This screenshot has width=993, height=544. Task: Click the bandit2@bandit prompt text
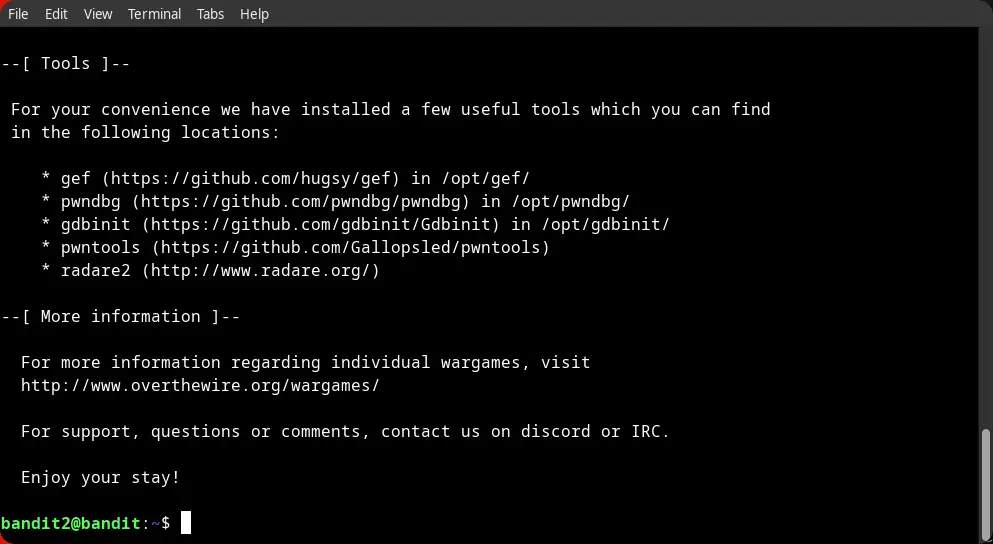coord(70,523)
